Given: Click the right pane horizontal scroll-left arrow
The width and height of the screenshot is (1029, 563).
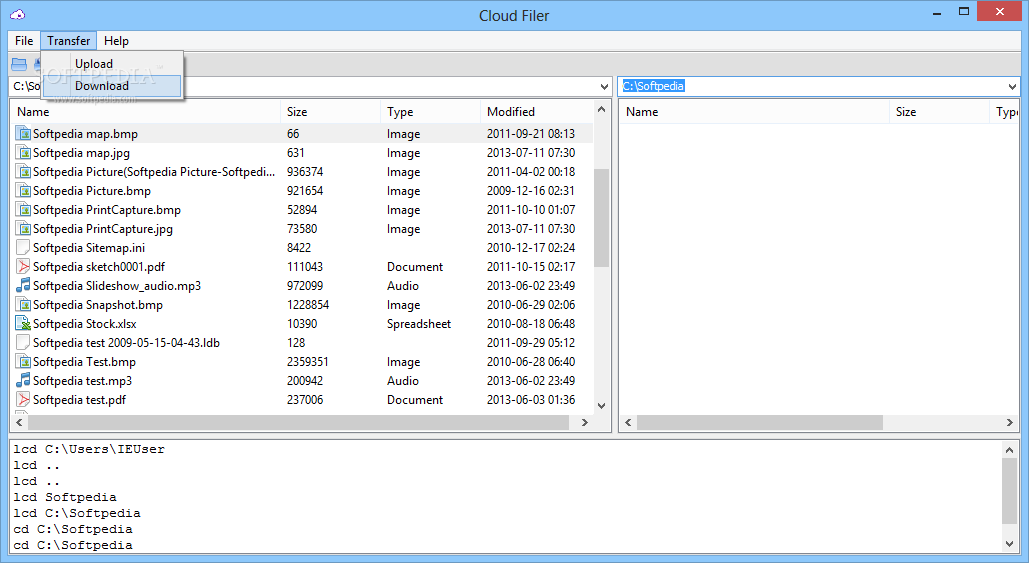Looking at the screenshot, I should point(628,423).
